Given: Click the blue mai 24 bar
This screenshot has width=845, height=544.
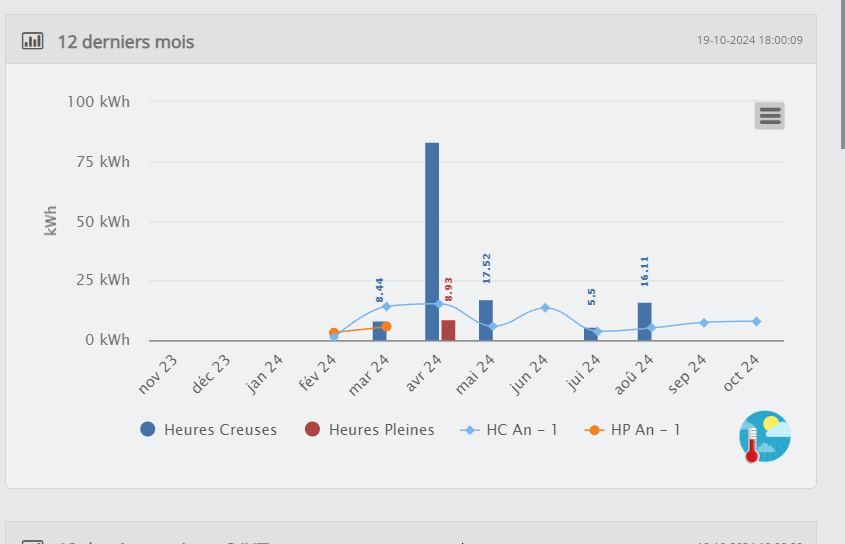Looking at the screenshot, I should click(486, 320).
